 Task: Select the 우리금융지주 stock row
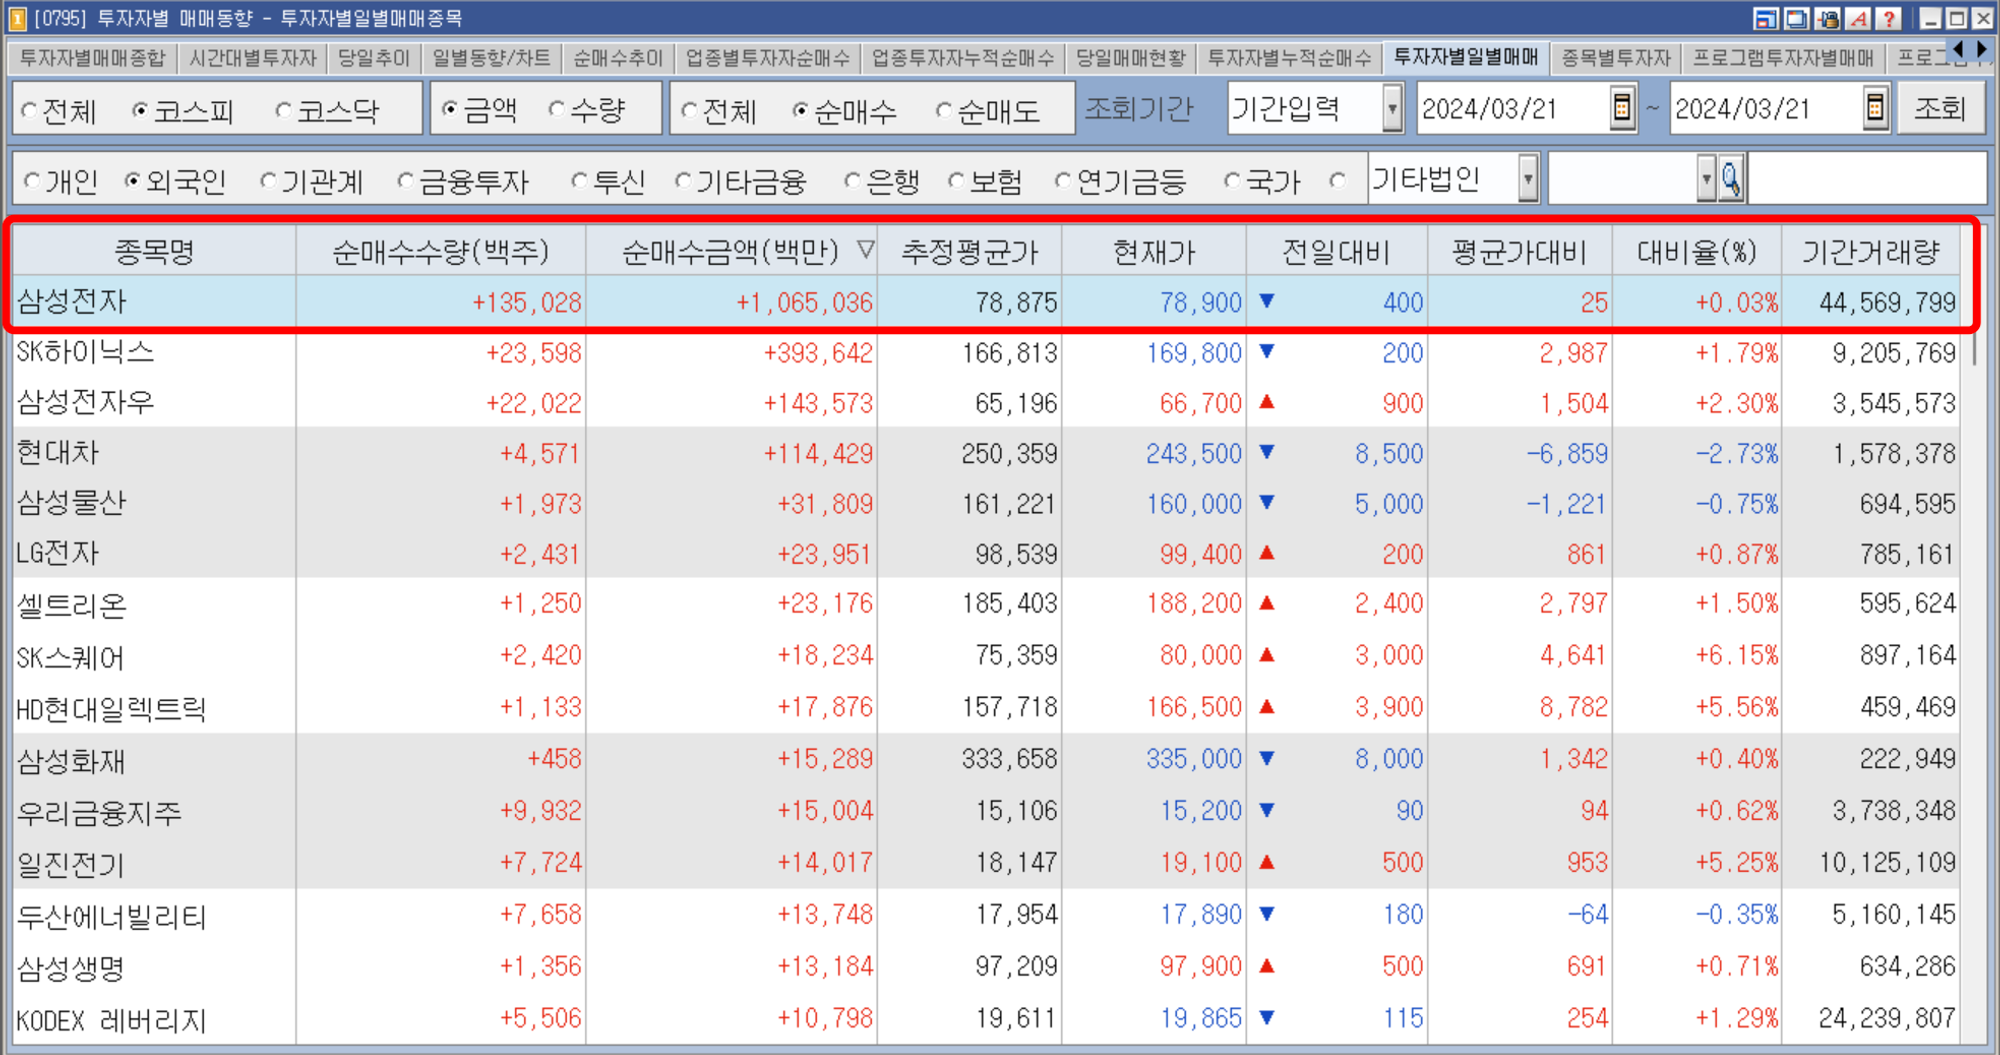(x=986, y=810)
